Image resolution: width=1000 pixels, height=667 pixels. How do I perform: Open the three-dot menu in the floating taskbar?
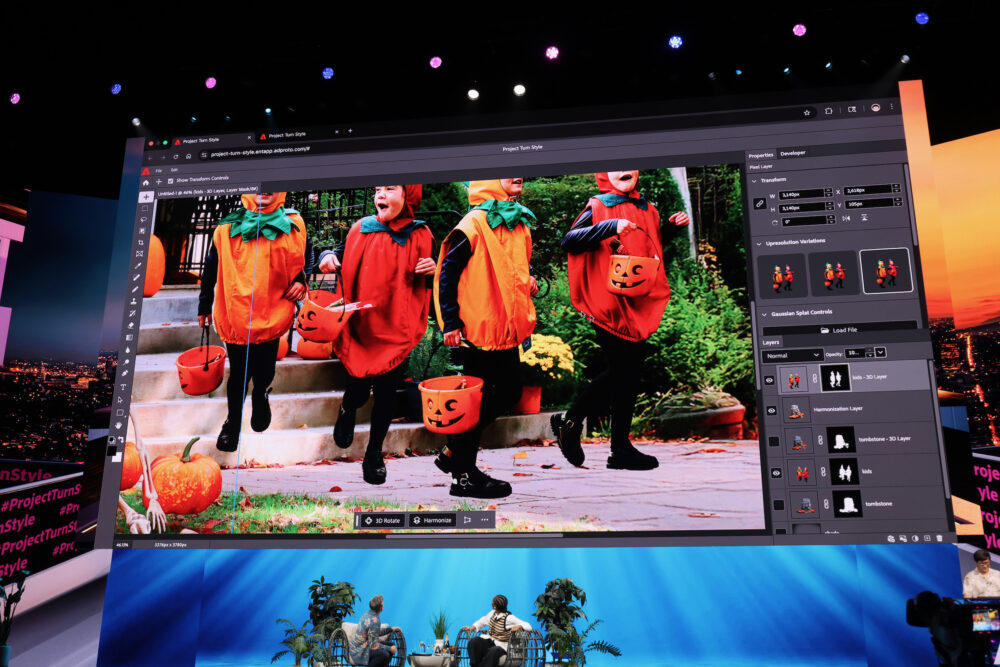click(x=485, y=520)
